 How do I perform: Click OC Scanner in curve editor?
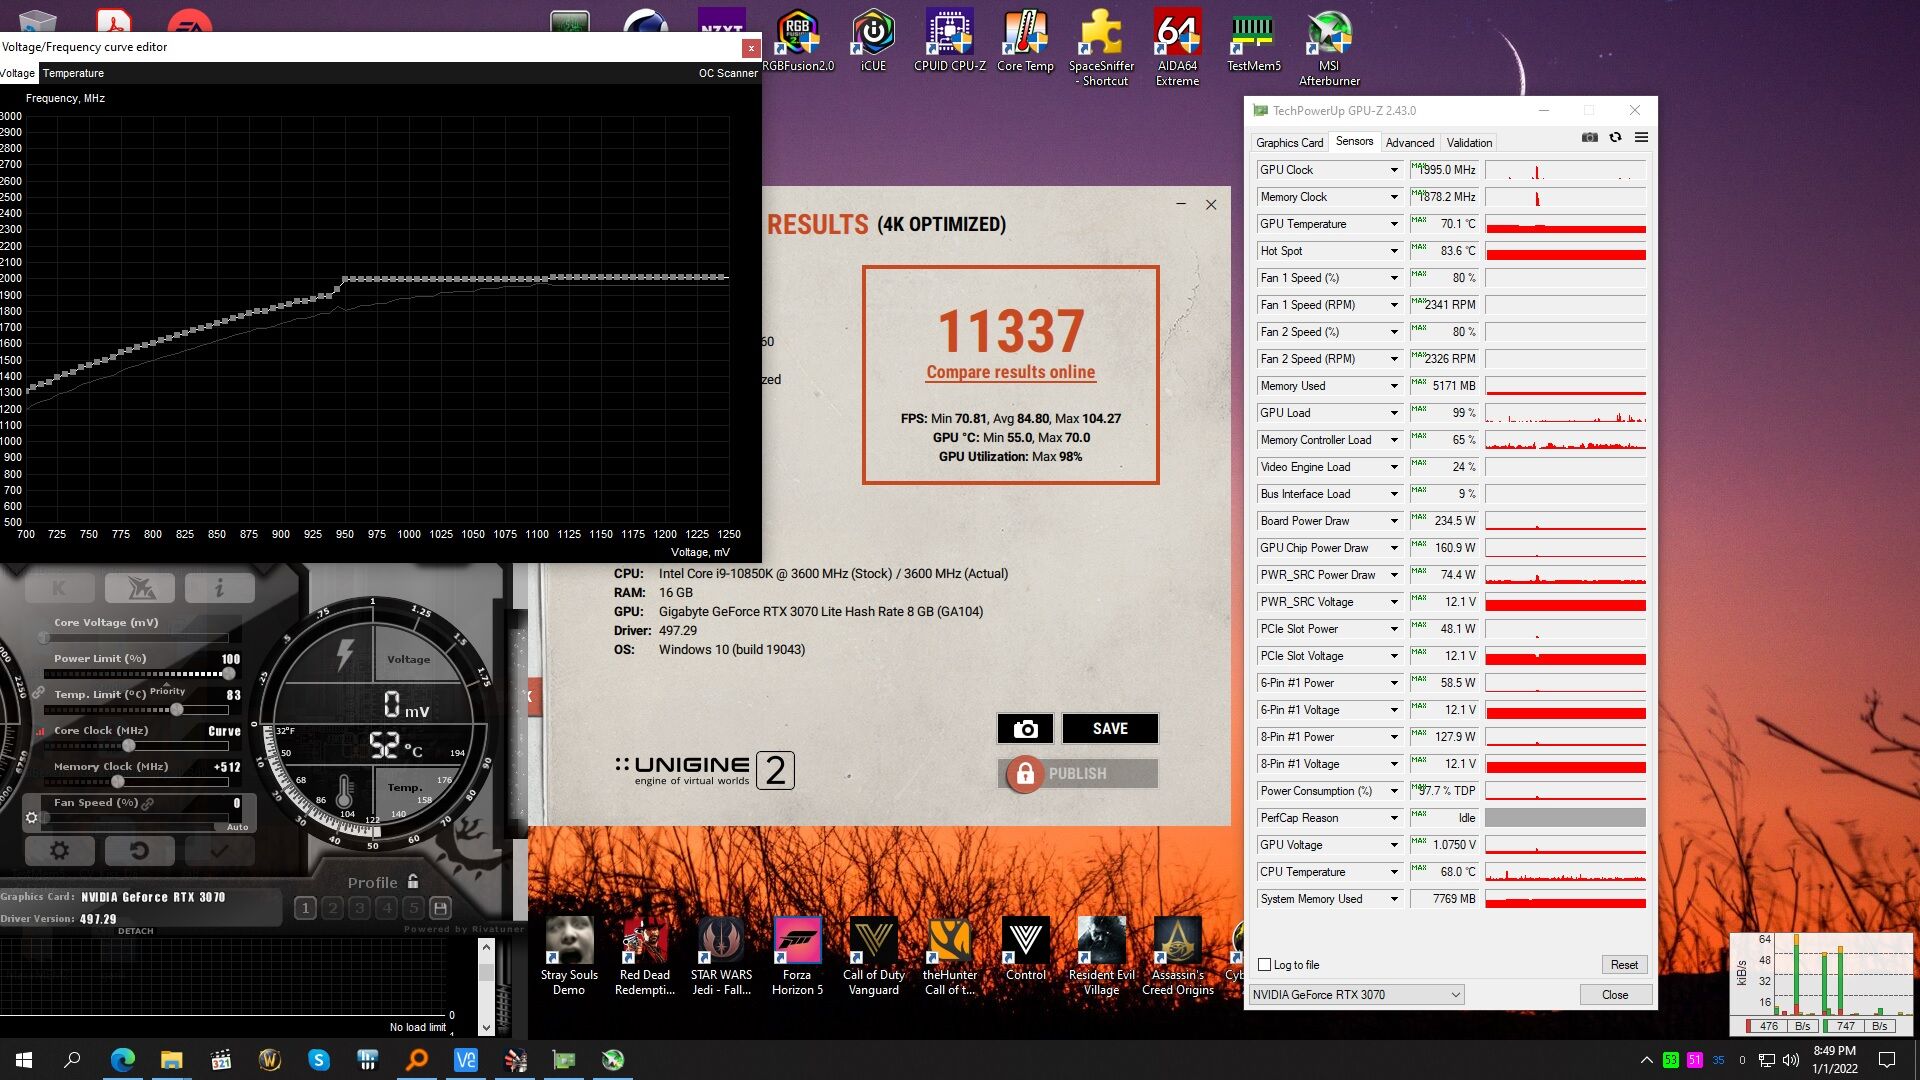(728, 73)
